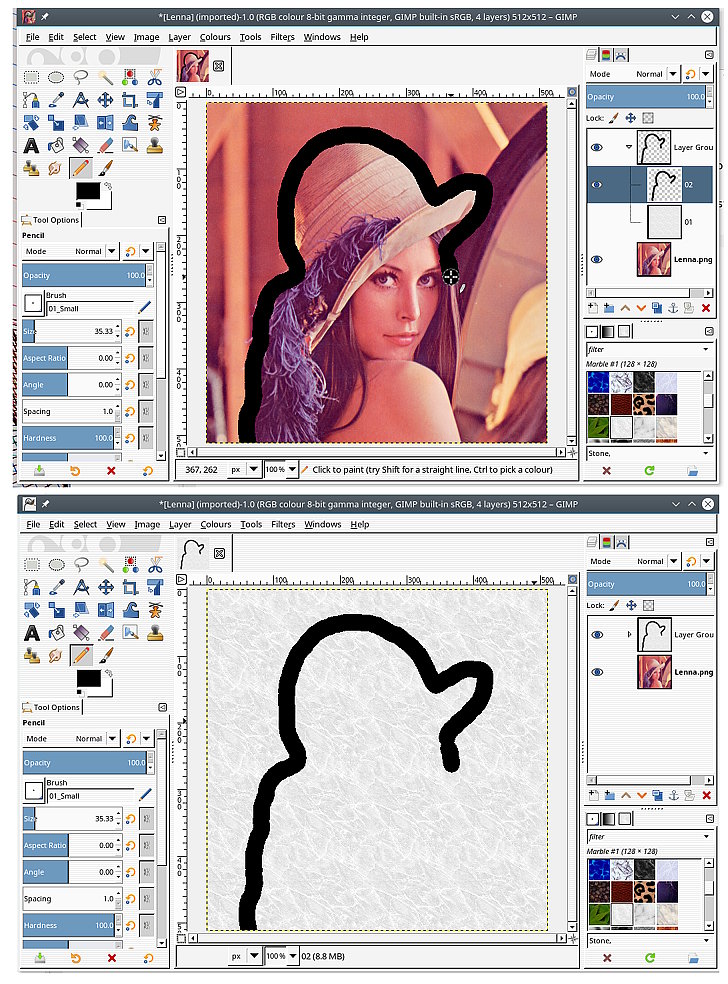Select By Colour tool in top GIMP window
The height and width of the screenshot is (984, 728).
coord(130,77)
